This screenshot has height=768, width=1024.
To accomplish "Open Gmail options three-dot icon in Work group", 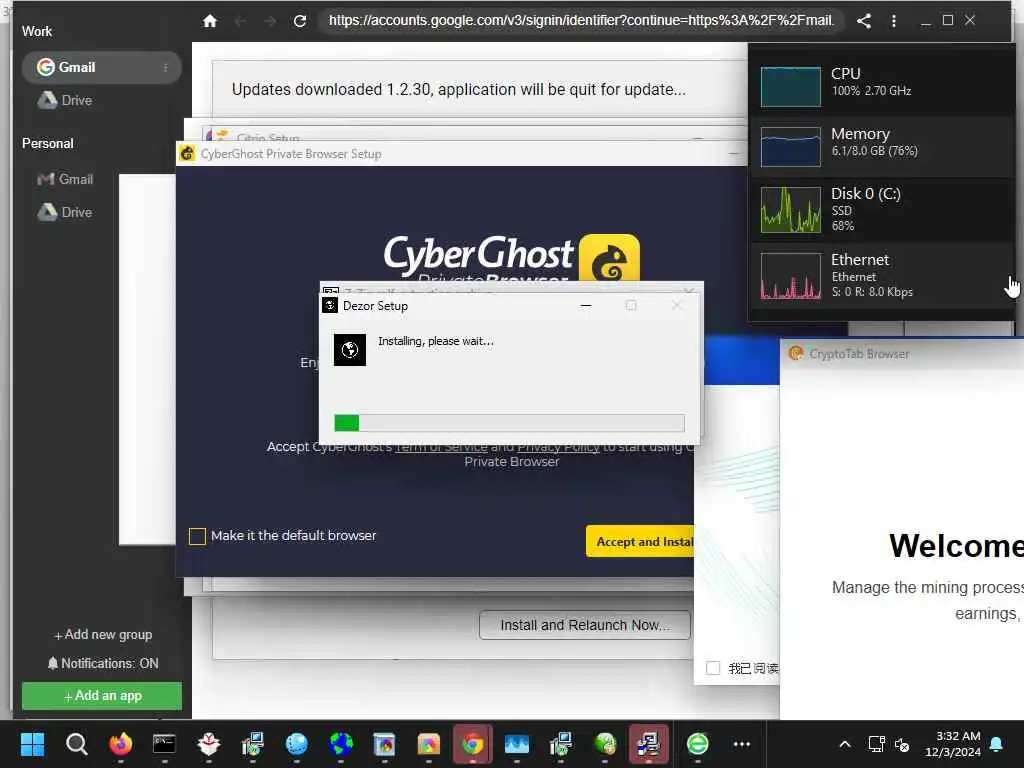I will pos(166,67).
